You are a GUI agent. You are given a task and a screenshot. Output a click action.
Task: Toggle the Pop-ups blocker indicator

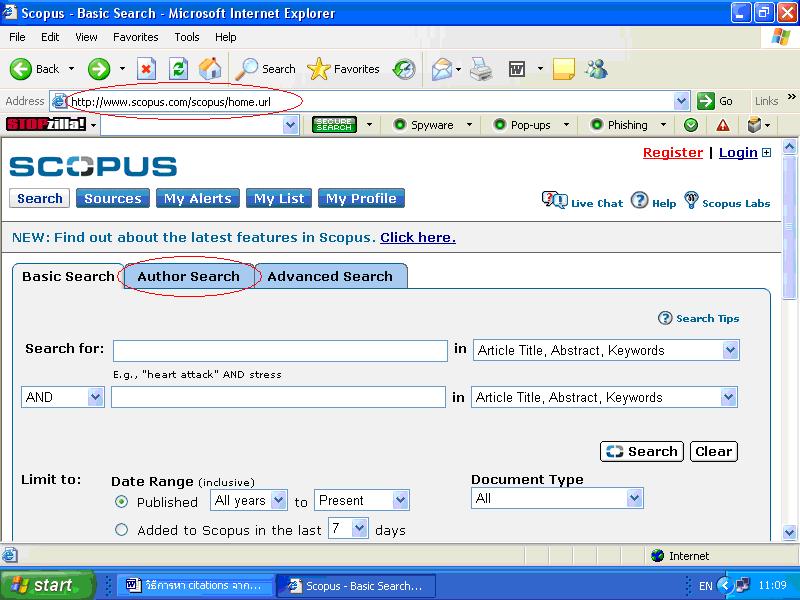(500, 124)
